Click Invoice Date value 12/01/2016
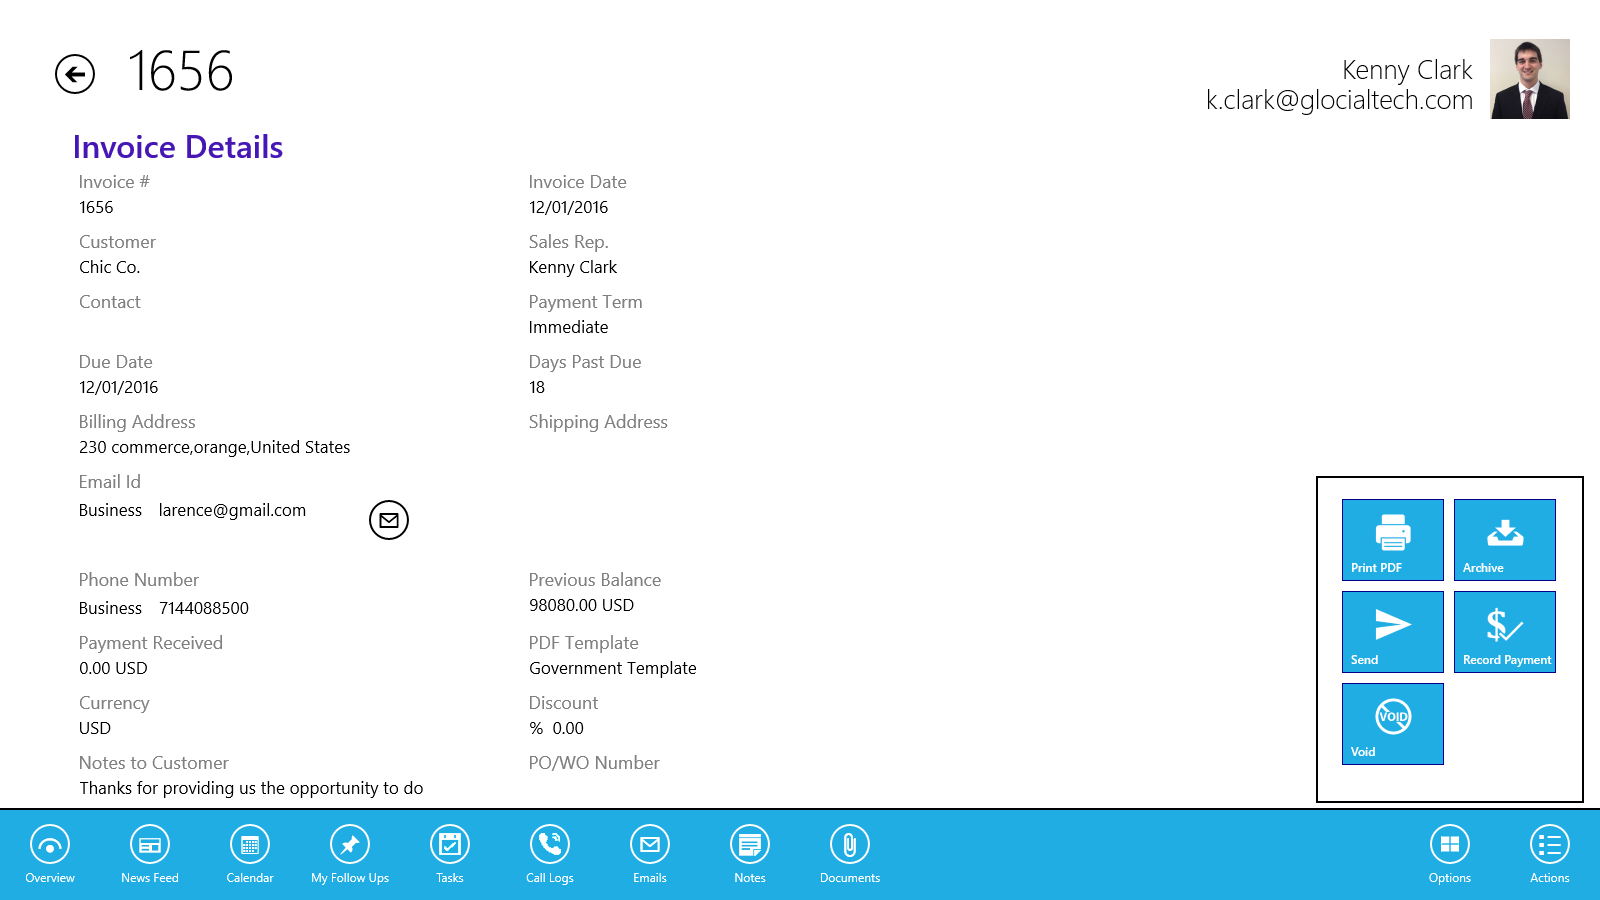The width and height of the screenshot is (1600, 900). pos(569,207)
